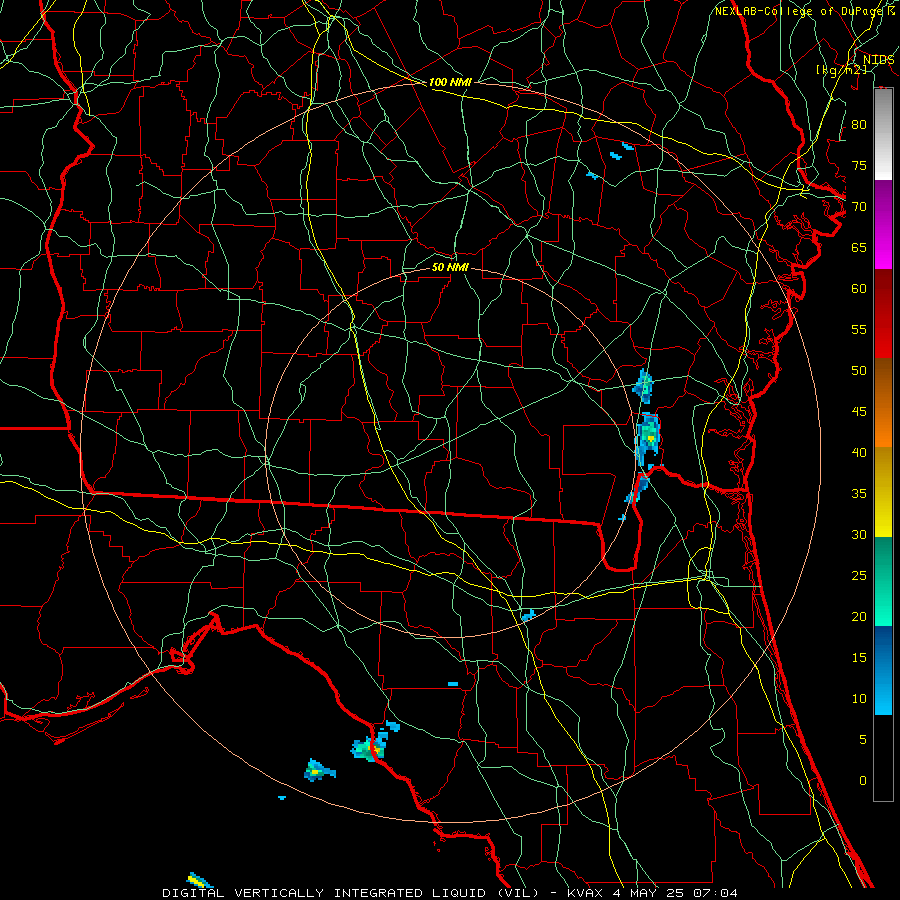Image resolution: width=900 pixels, height=900 pixels.
Task: Pick the blue segment of the color scale
Action: 883,670
